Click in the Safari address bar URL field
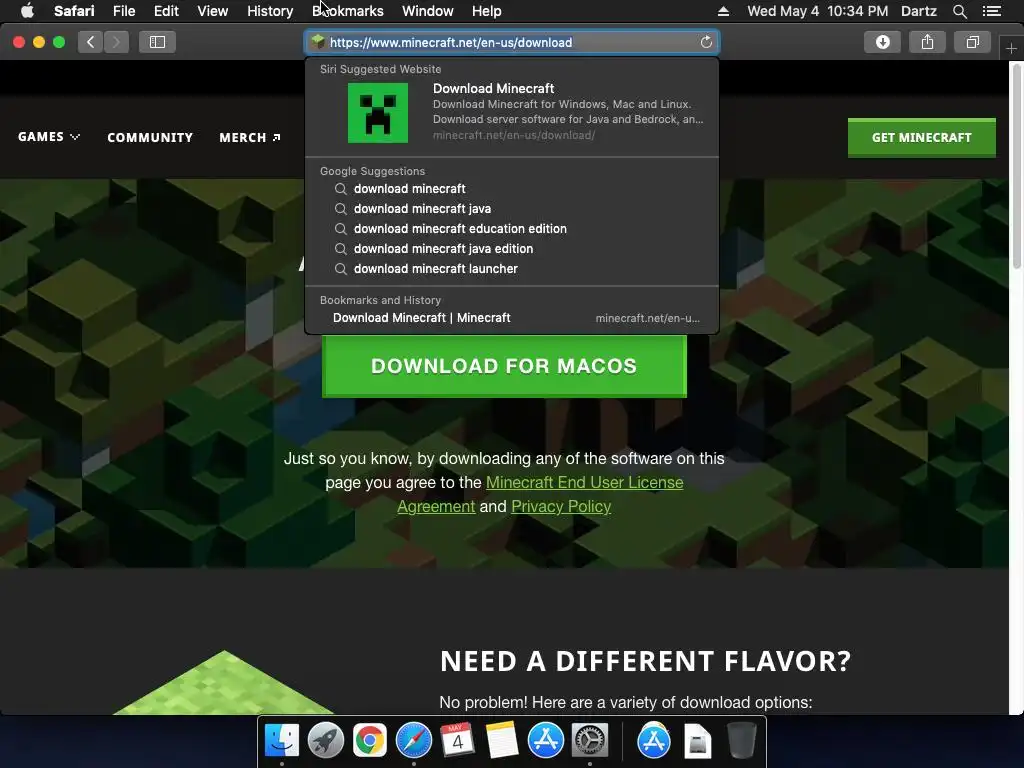 pos(512,42)
